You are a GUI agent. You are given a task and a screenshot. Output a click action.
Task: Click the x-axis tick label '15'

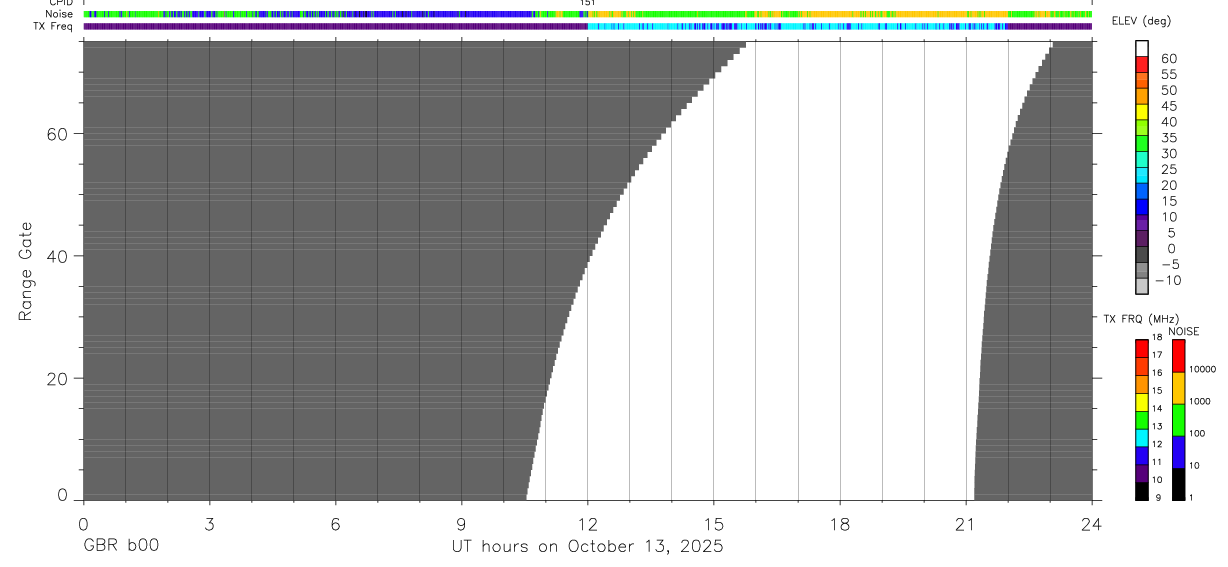pos(714,523)
